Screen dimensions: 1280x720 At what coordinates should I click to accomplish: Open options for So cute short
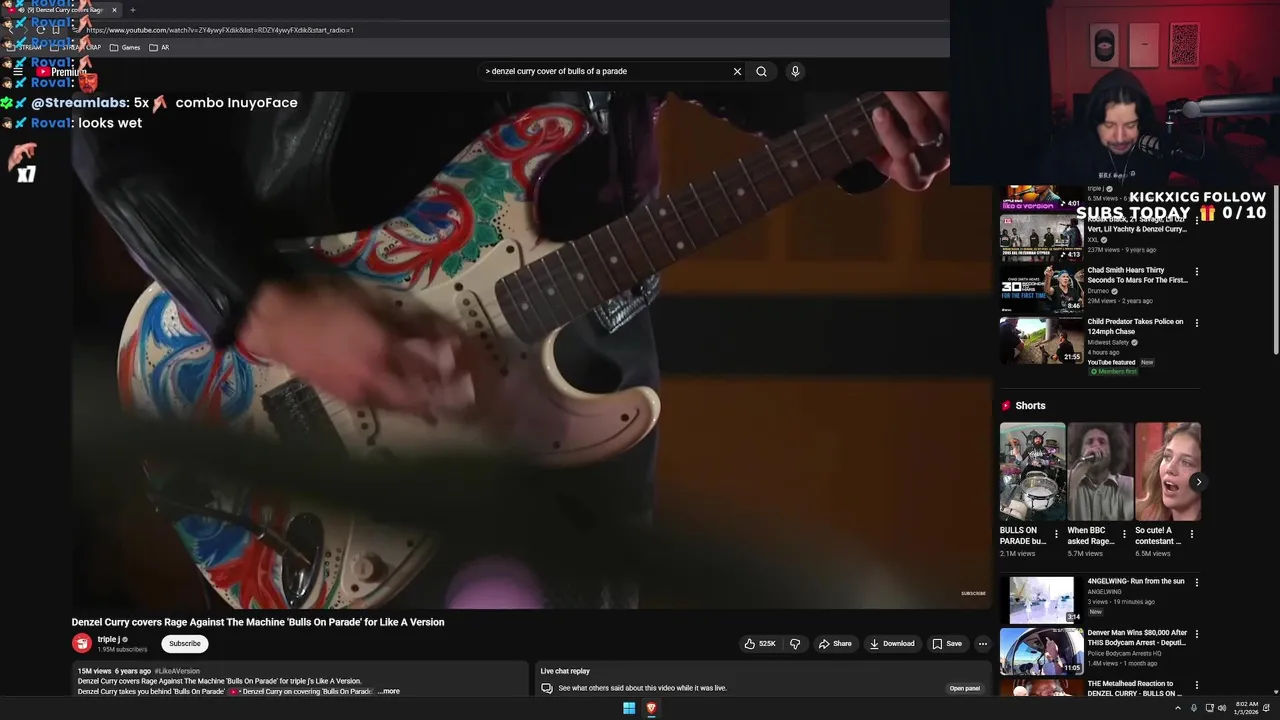(1191, 534)
